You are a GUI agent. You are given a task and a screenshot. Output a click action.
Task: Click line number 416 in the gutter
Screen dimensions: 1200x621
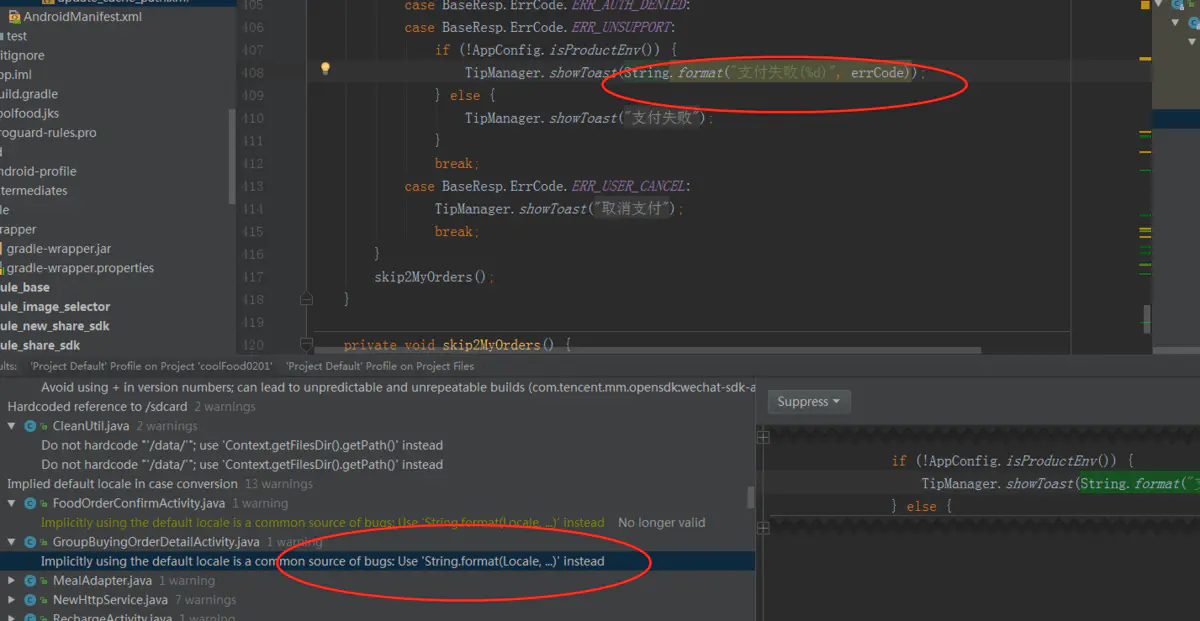pyautogui.click(x=253, y=254)
